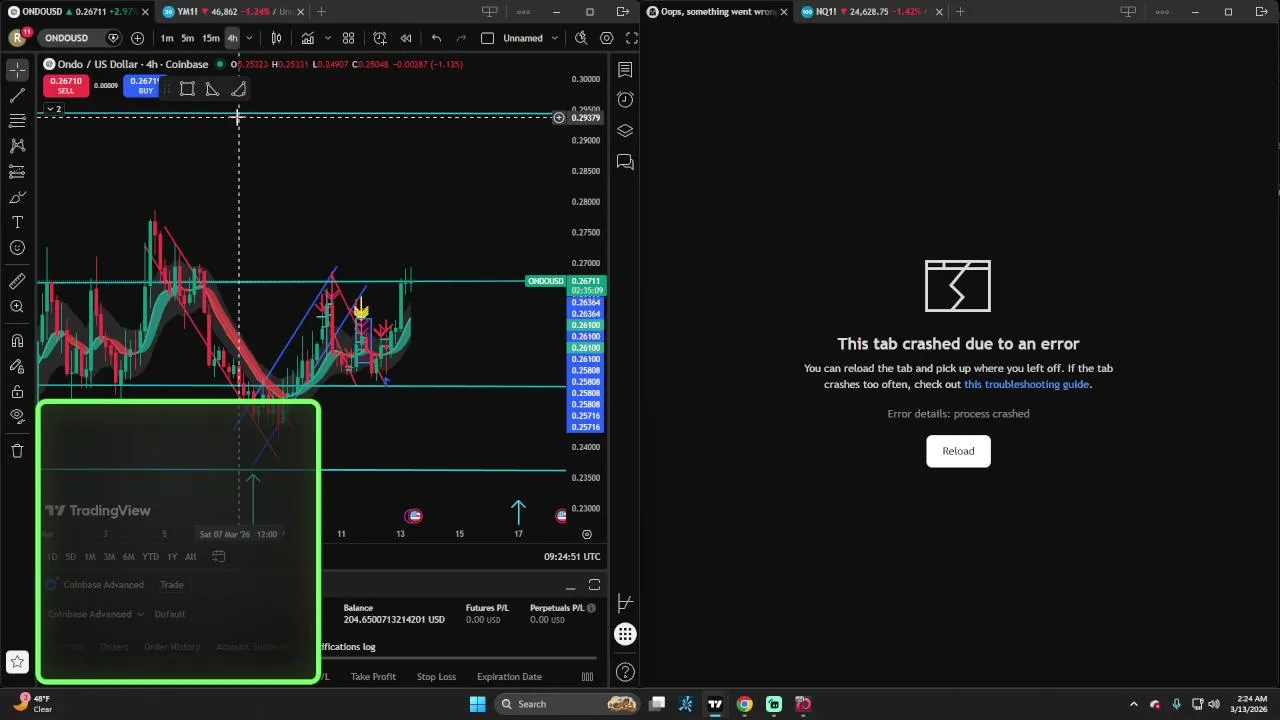The height and width of the screenshot is (720, 1280).
Task: Toggle lock all drawings
Action: (17, 391)
